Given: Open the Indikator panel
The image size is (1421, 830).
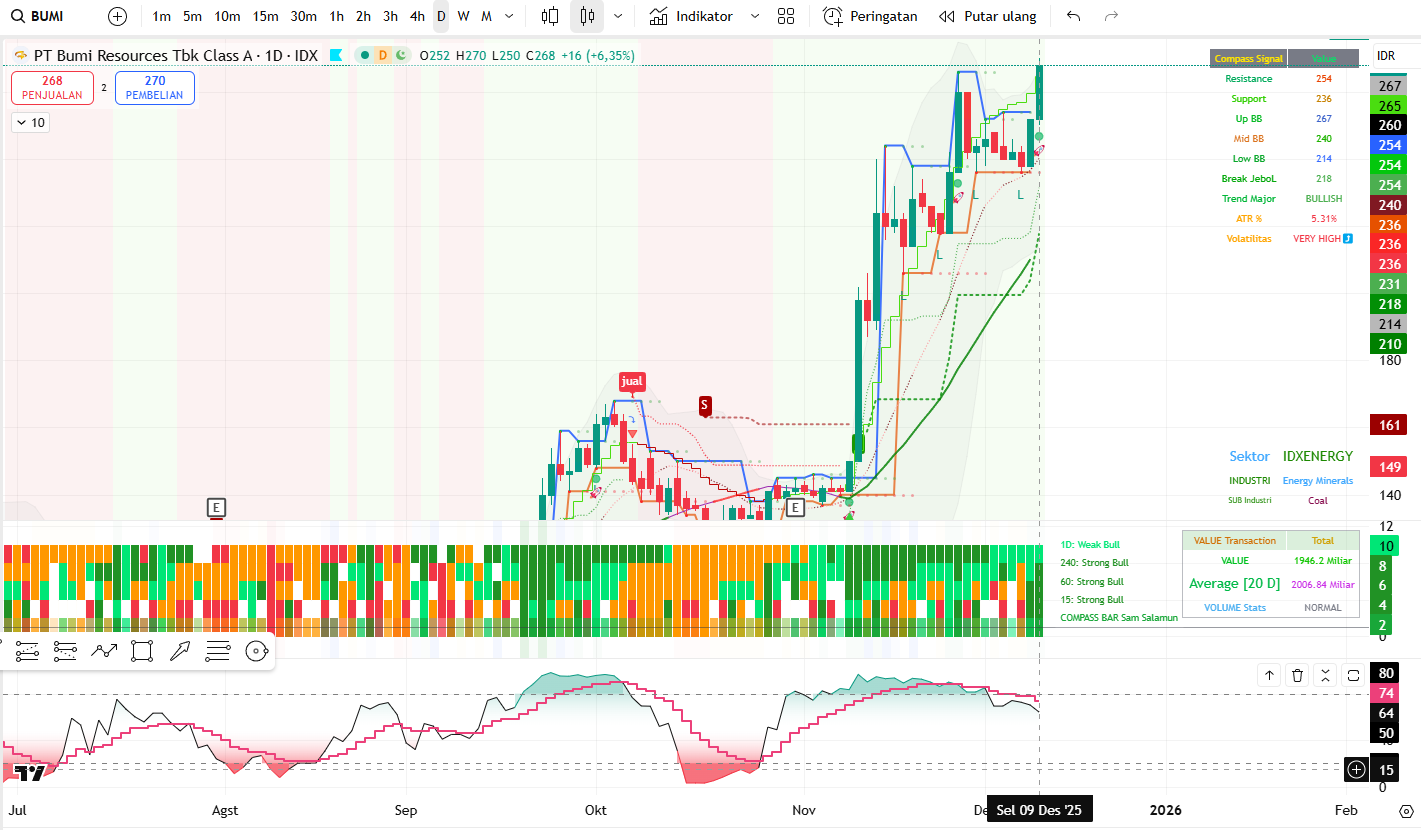Looking at the screenshot, I should point(690,16).
